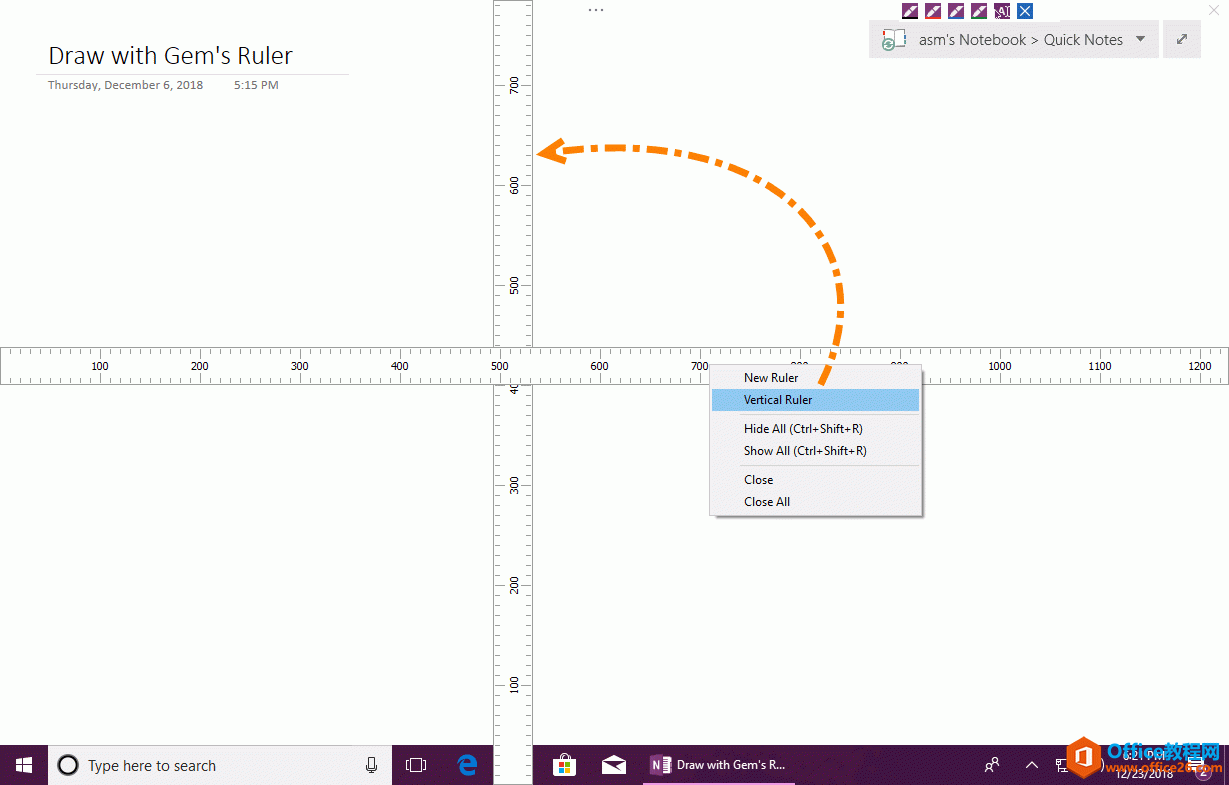
Task: Activate the text select tool icon
Action: pyautogui.click(x=1002, y=11)
